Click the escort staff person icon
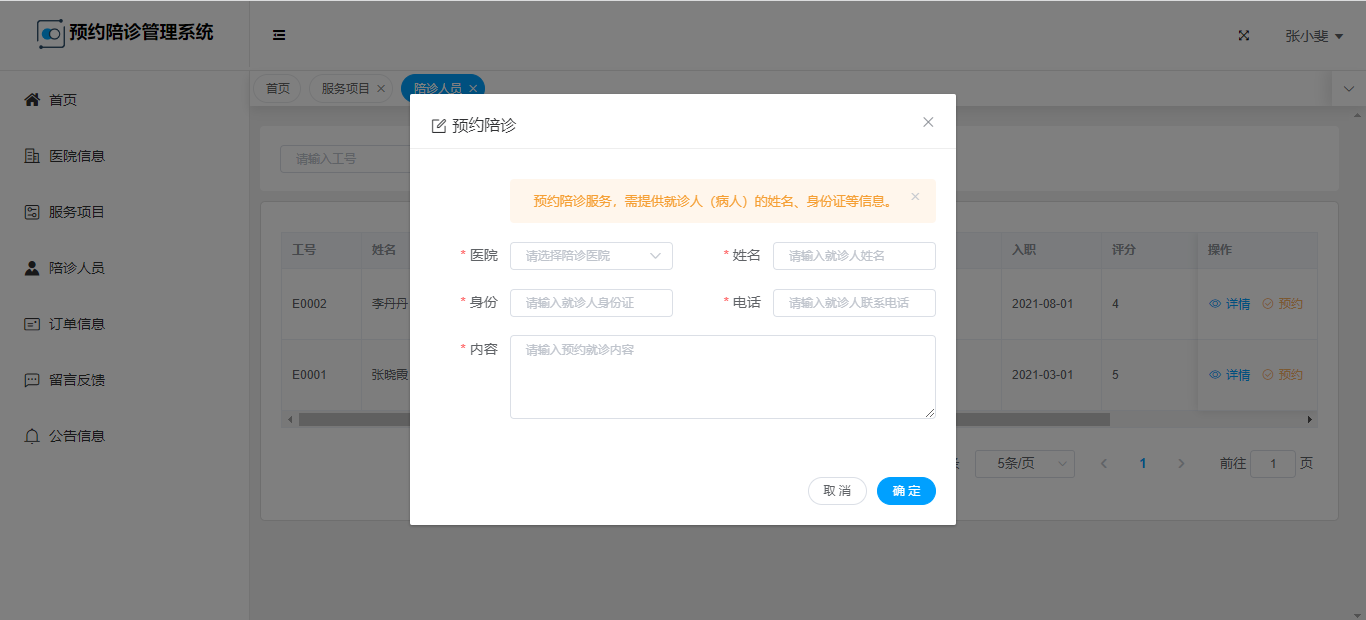The image size is (1366, 620). click(32, 268)
